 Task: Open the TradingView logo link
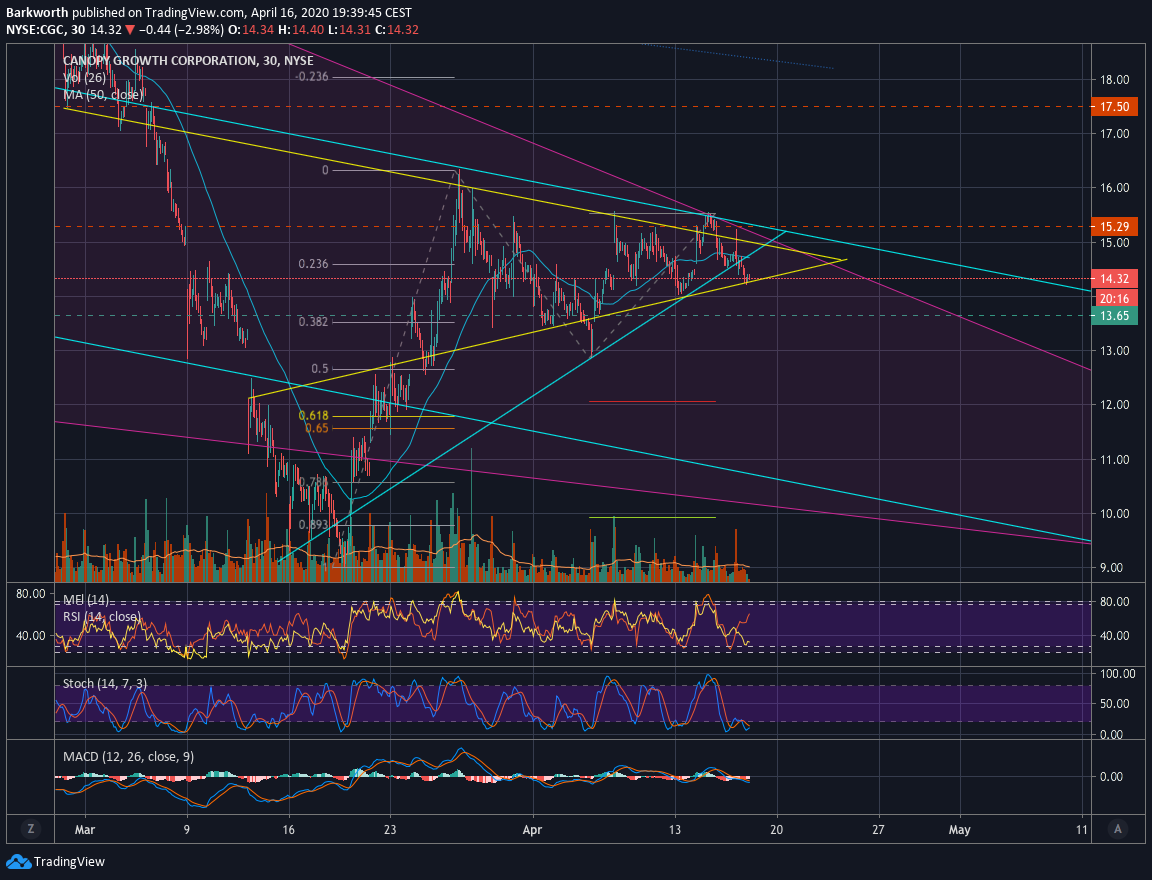click(x=56, y=862)
